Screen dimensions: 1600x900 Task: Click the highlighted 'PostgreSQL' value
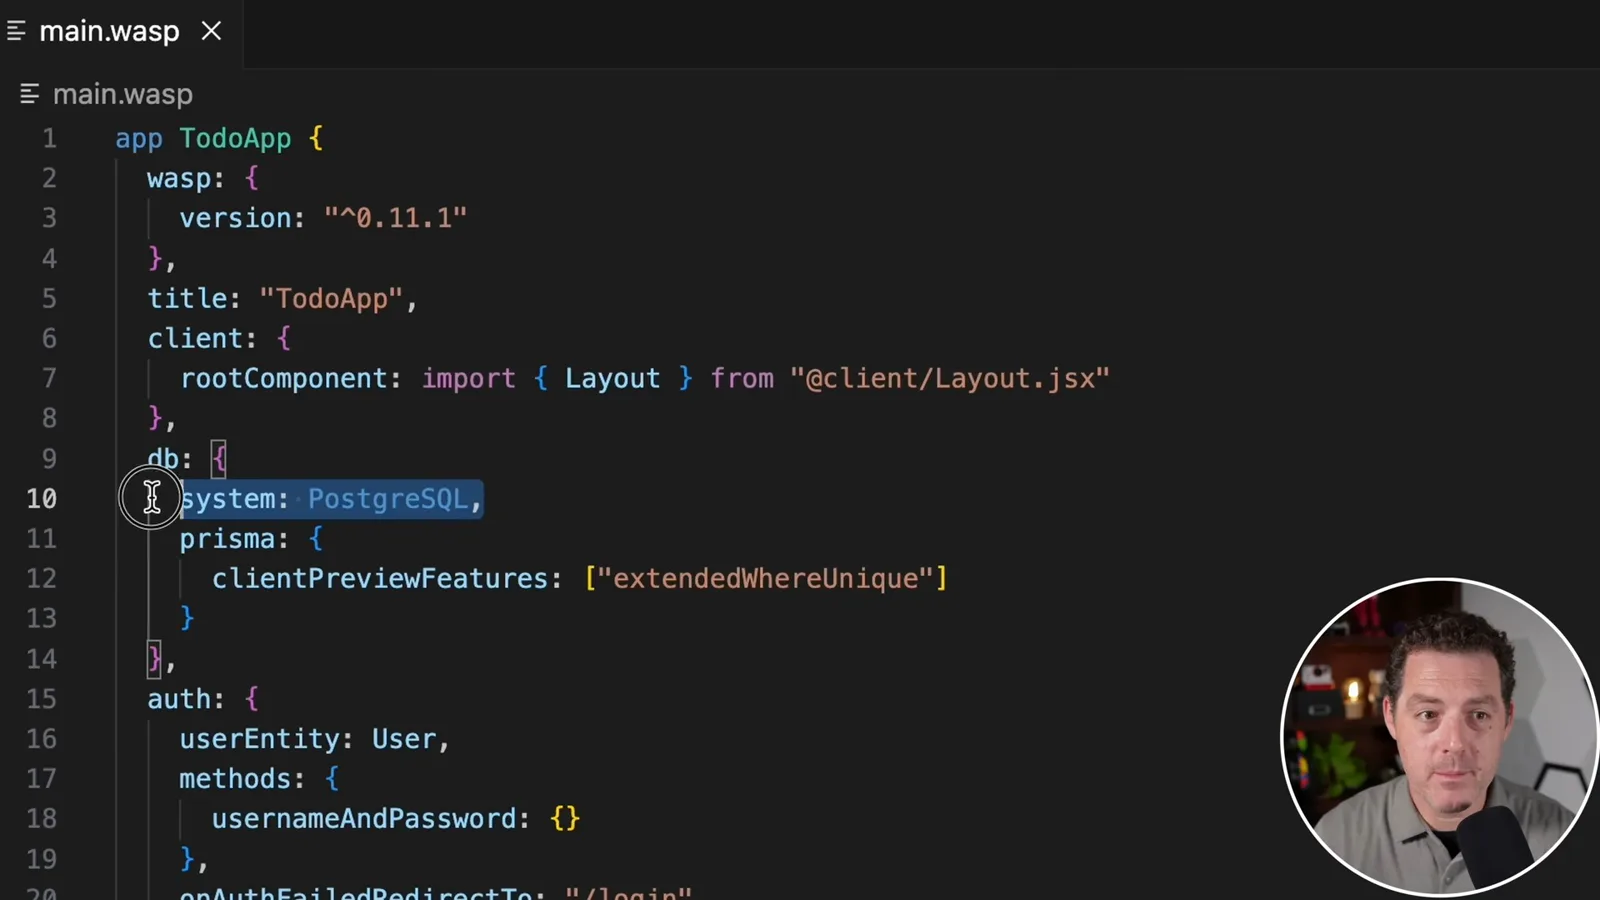coord(387,498)
